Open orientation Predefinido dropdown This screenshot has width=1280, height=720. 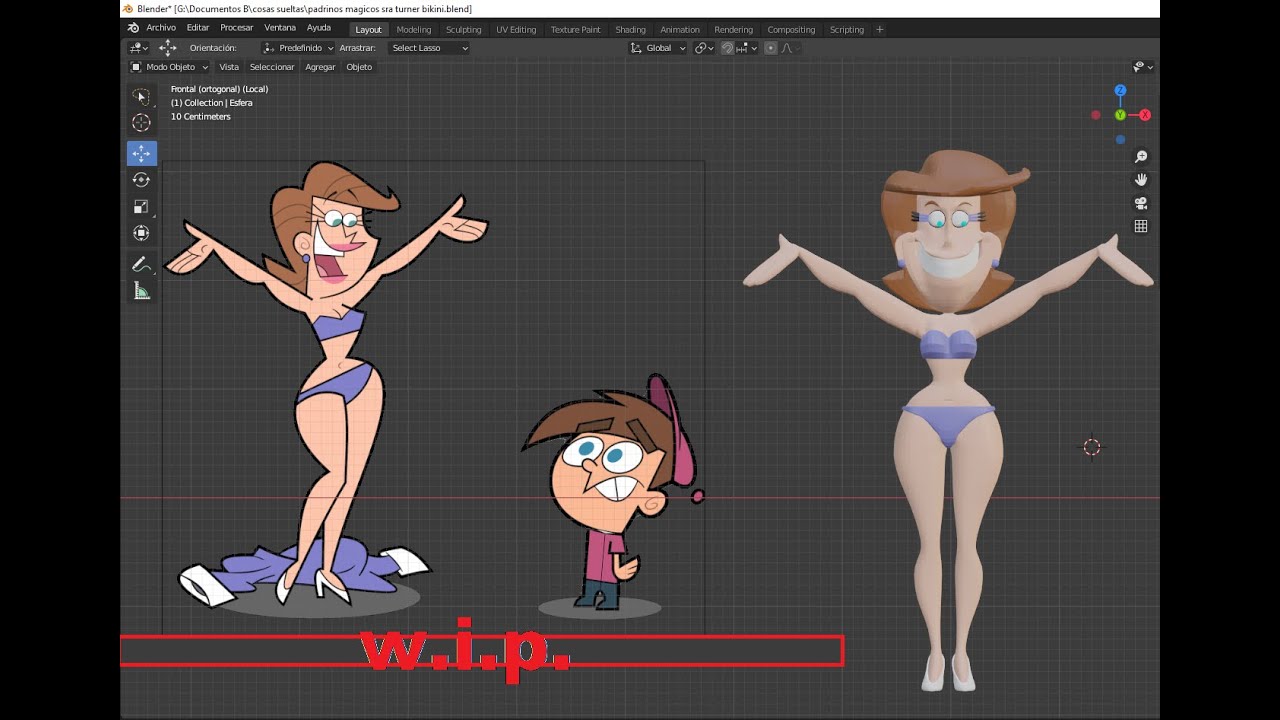[x=298, y=48]
